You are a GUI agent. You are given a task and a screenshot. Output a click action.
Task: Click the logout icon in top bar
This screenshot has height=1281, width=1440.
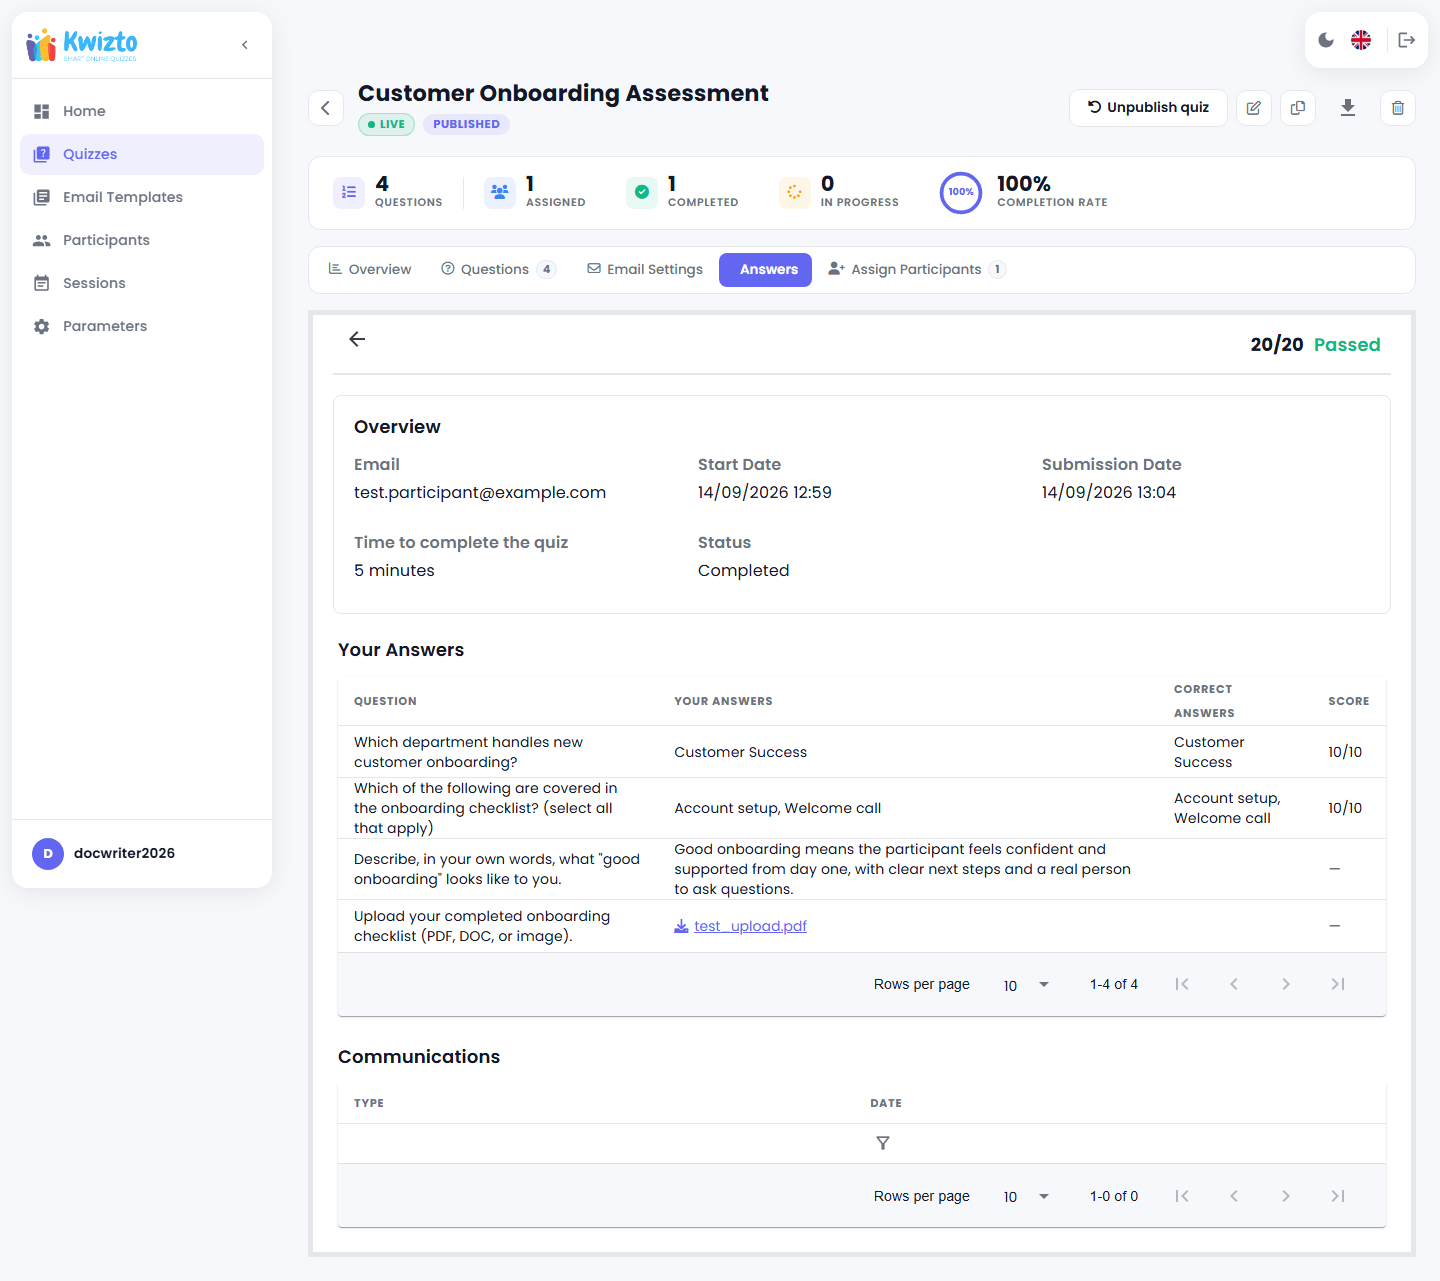[x=1406, y=40]
